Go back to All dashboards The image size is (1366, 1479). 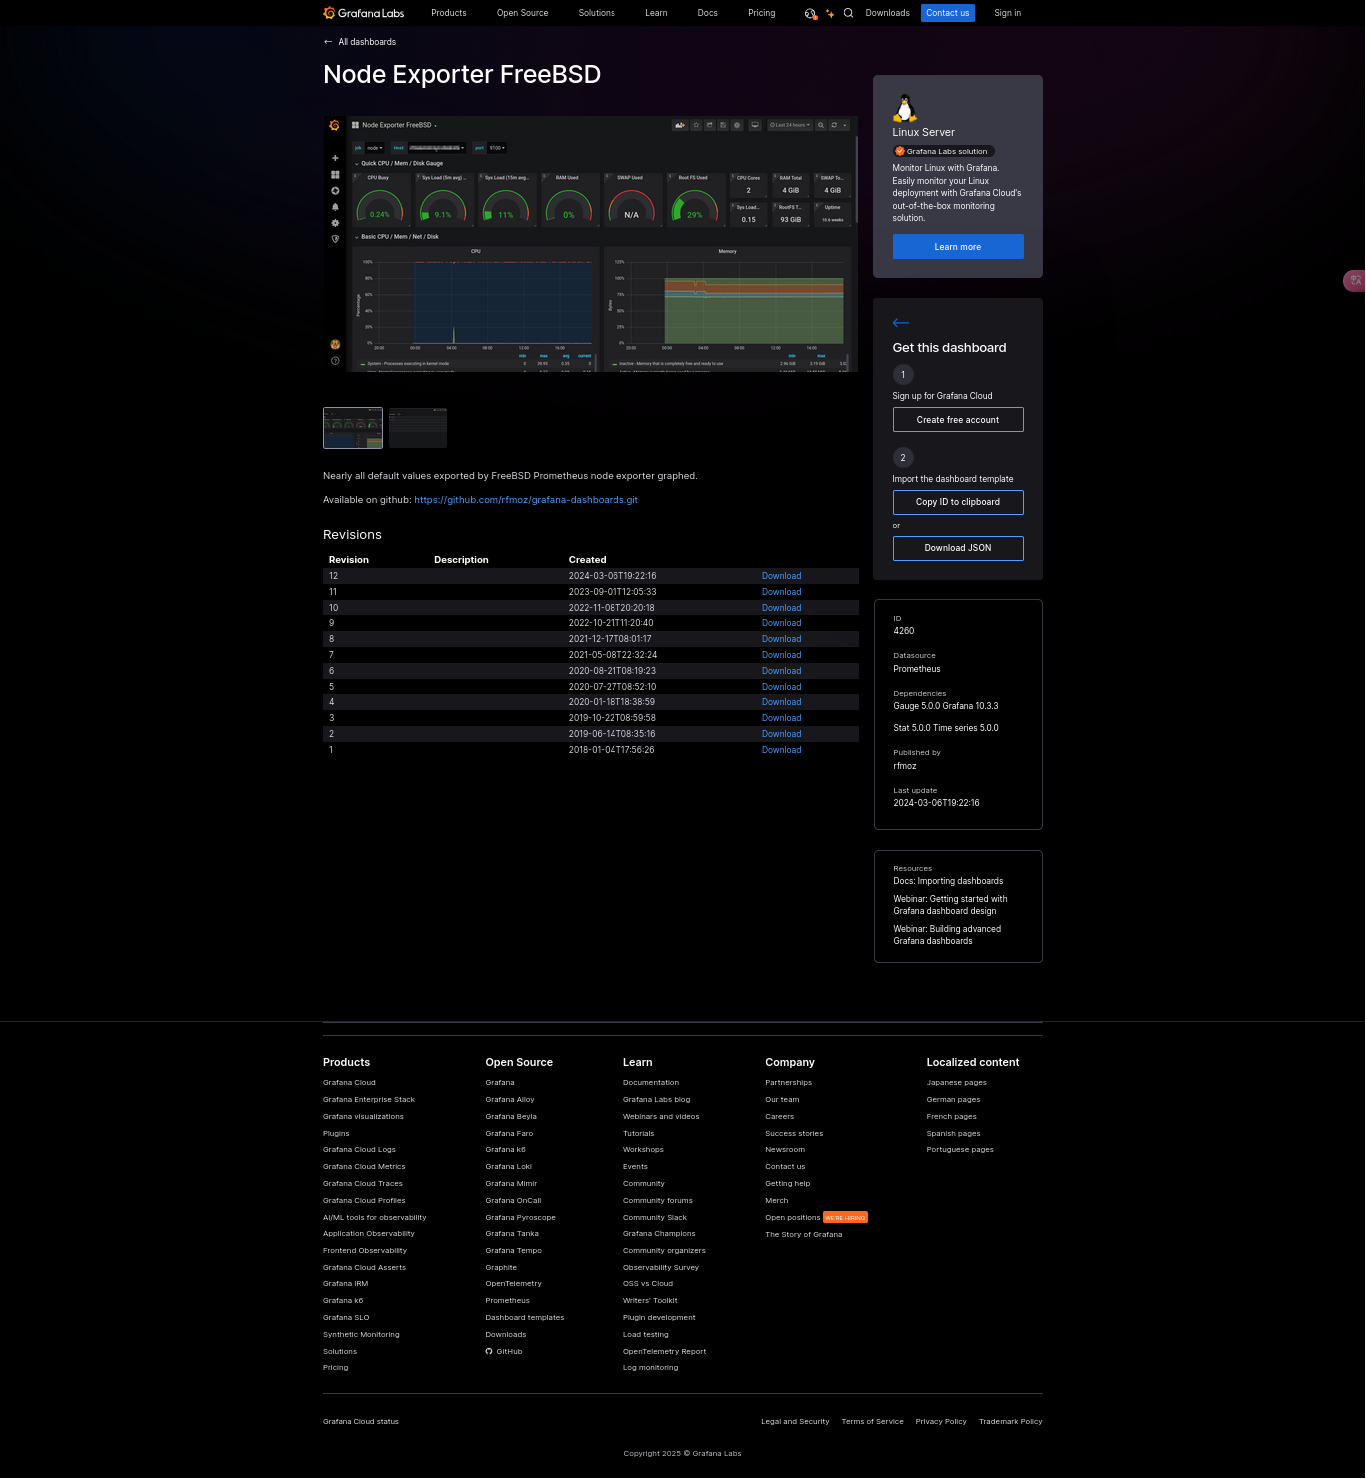[367, 42]
